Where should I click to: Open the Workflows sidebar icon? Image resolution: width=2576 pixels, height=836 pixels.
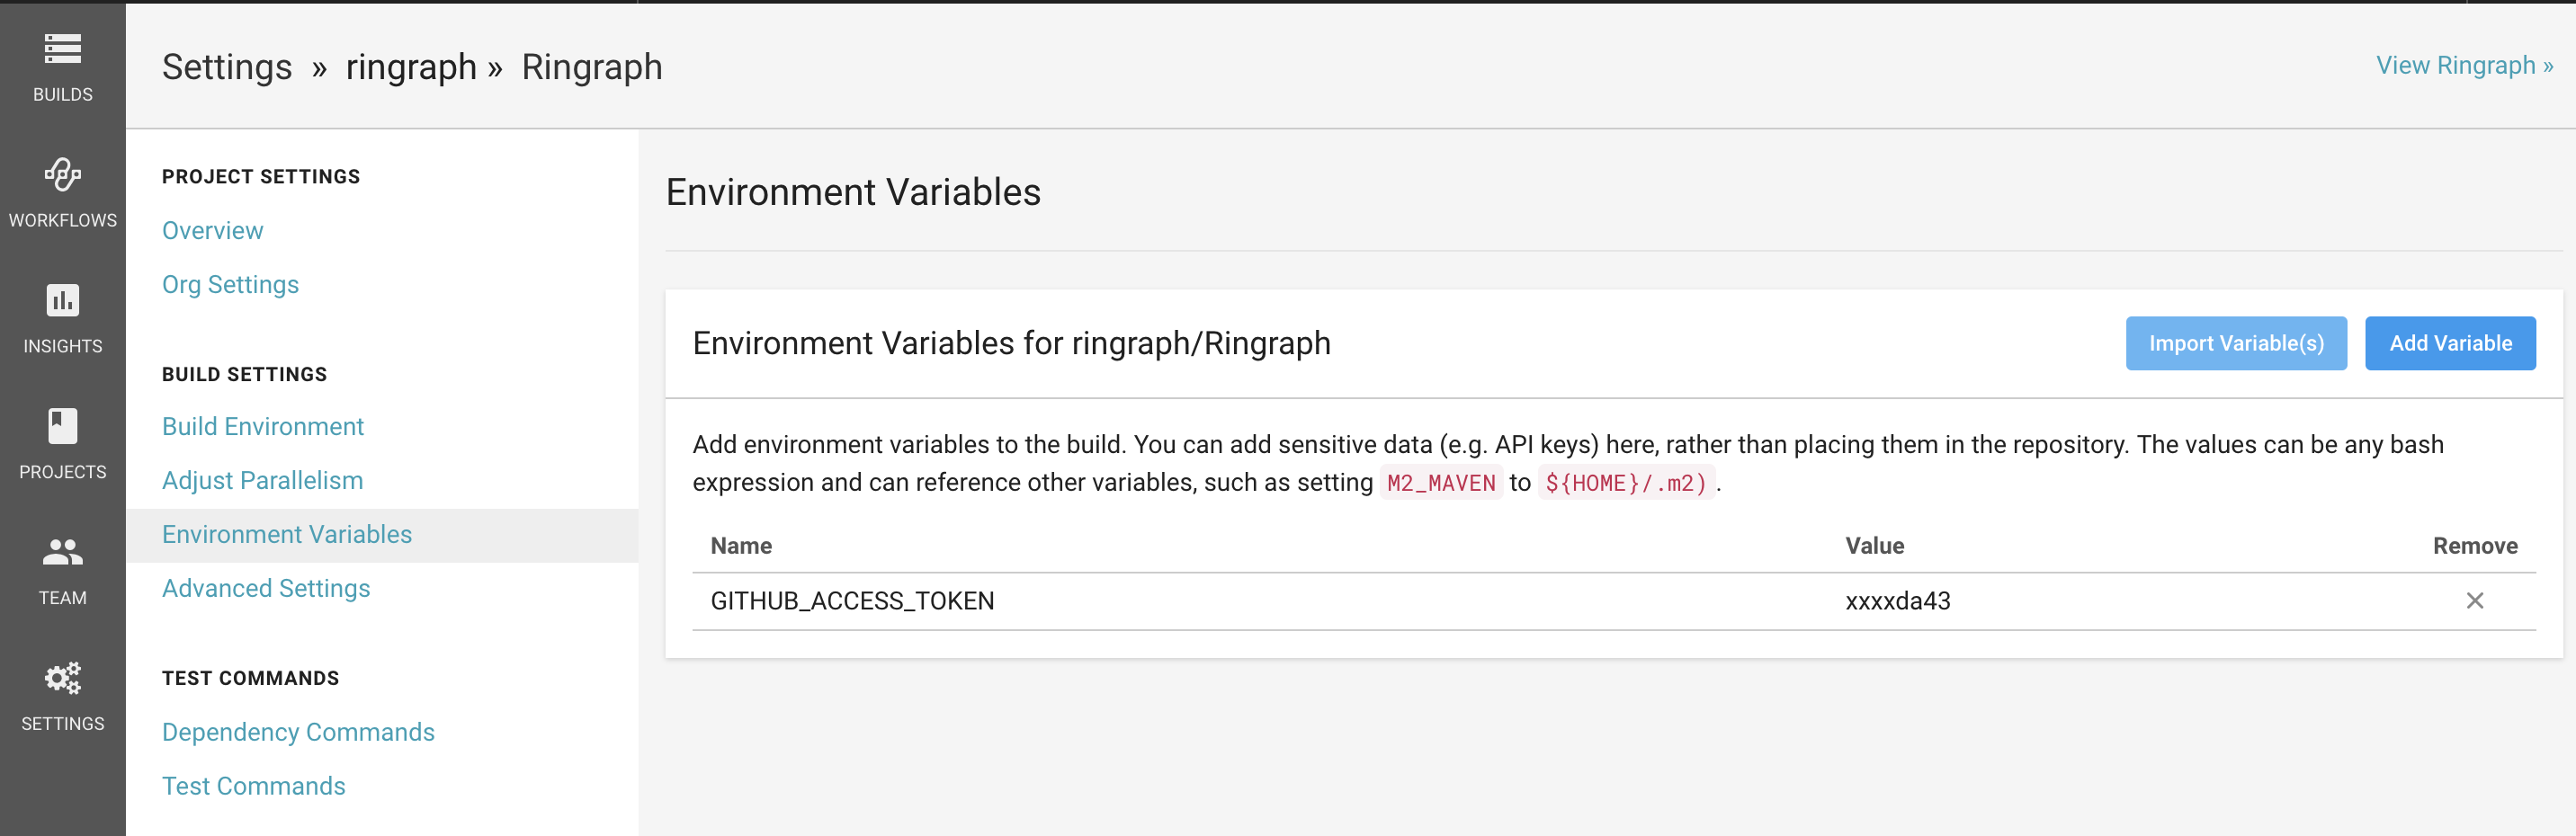pos(62,174)
